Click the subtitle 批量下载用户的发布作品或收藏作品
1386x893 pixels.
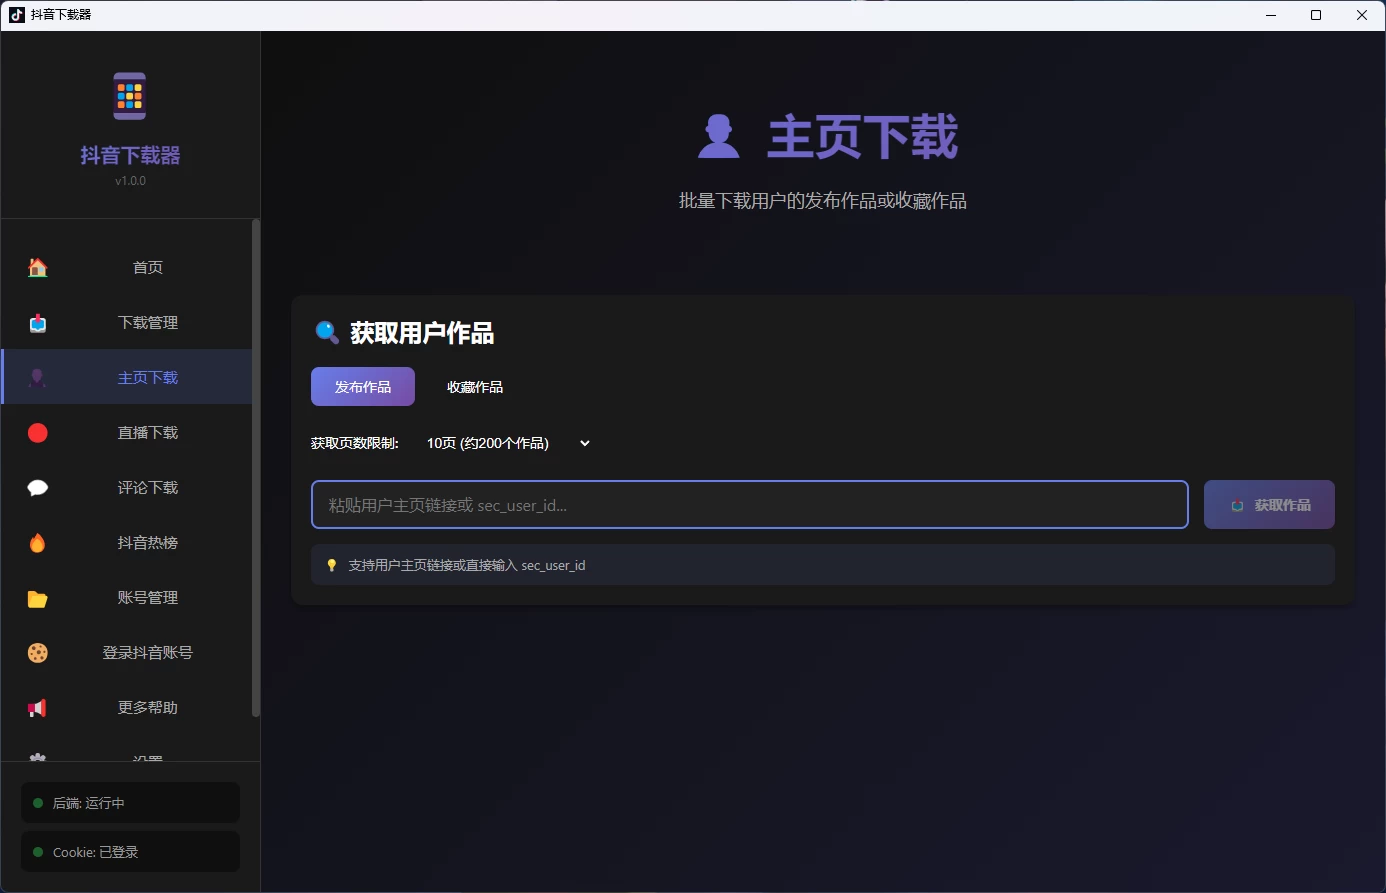(x=823, y=201)
